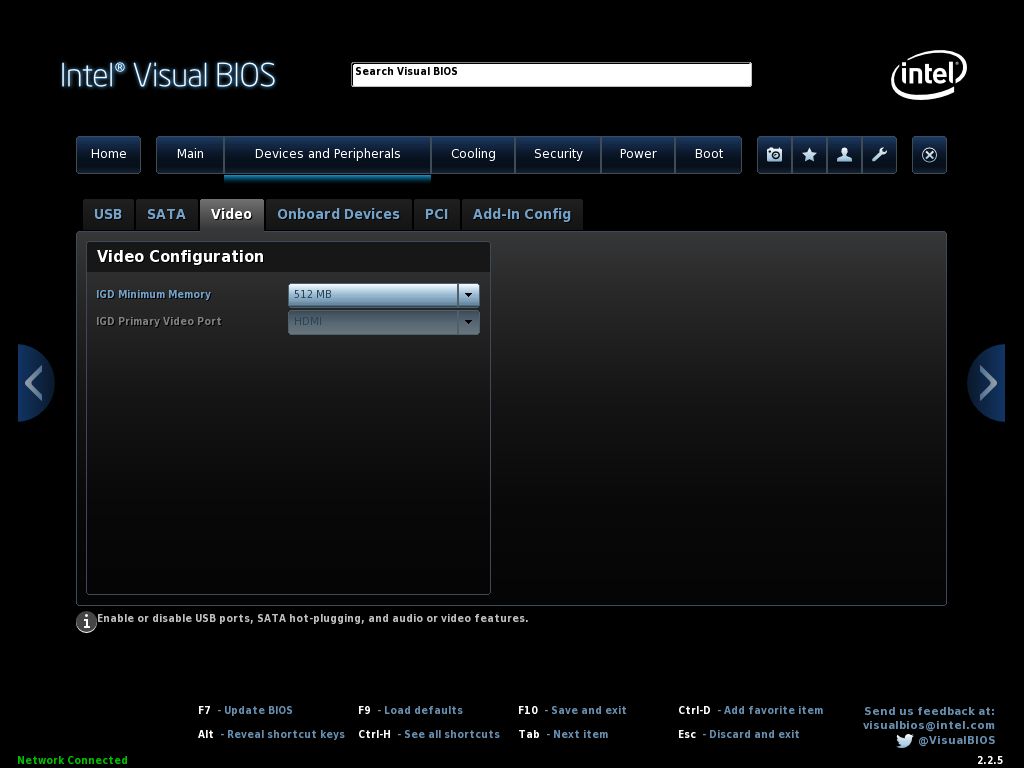Open the IGD Primary Video Port dropdown arrow
The image size is (1024, 768).
click(468, 322)
